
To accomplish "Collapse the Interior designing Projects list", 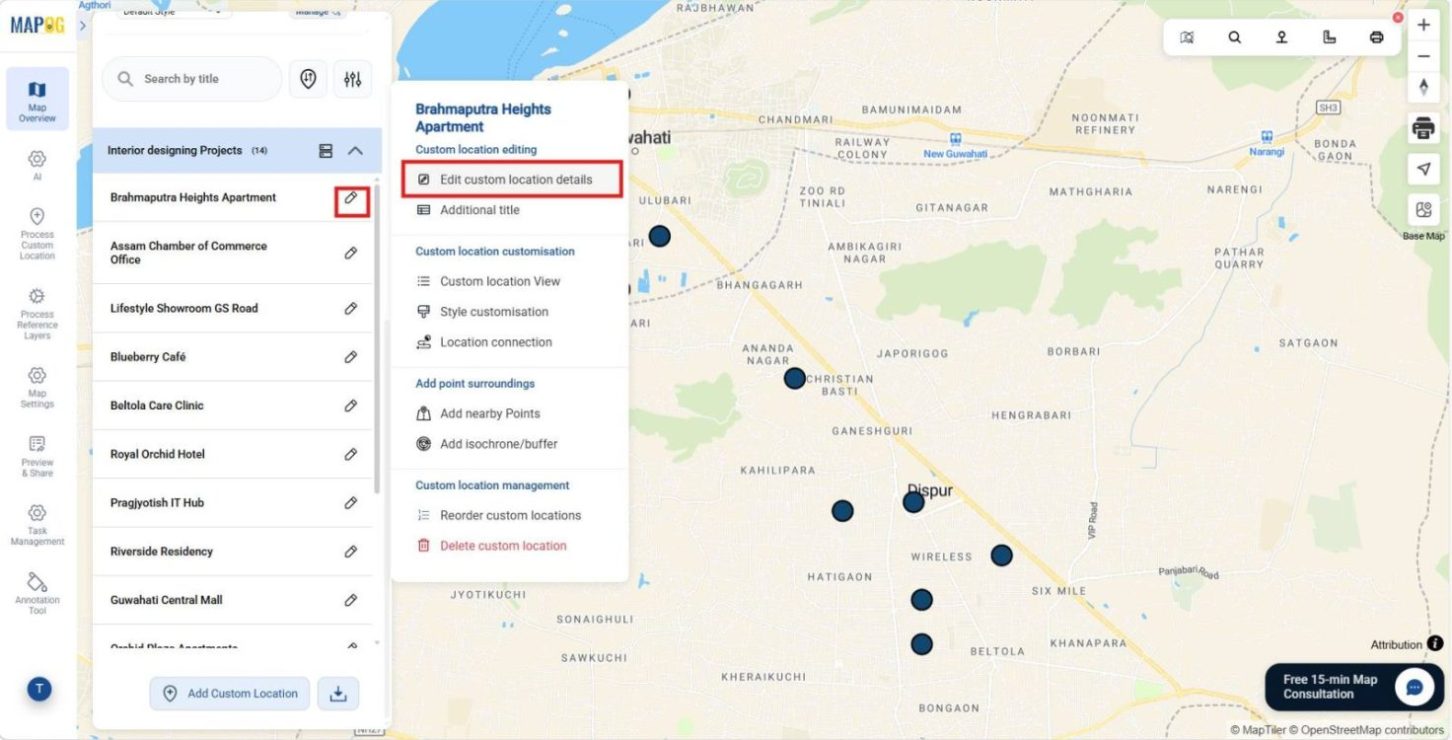I will pyautogui.click(x=356, y=149).
